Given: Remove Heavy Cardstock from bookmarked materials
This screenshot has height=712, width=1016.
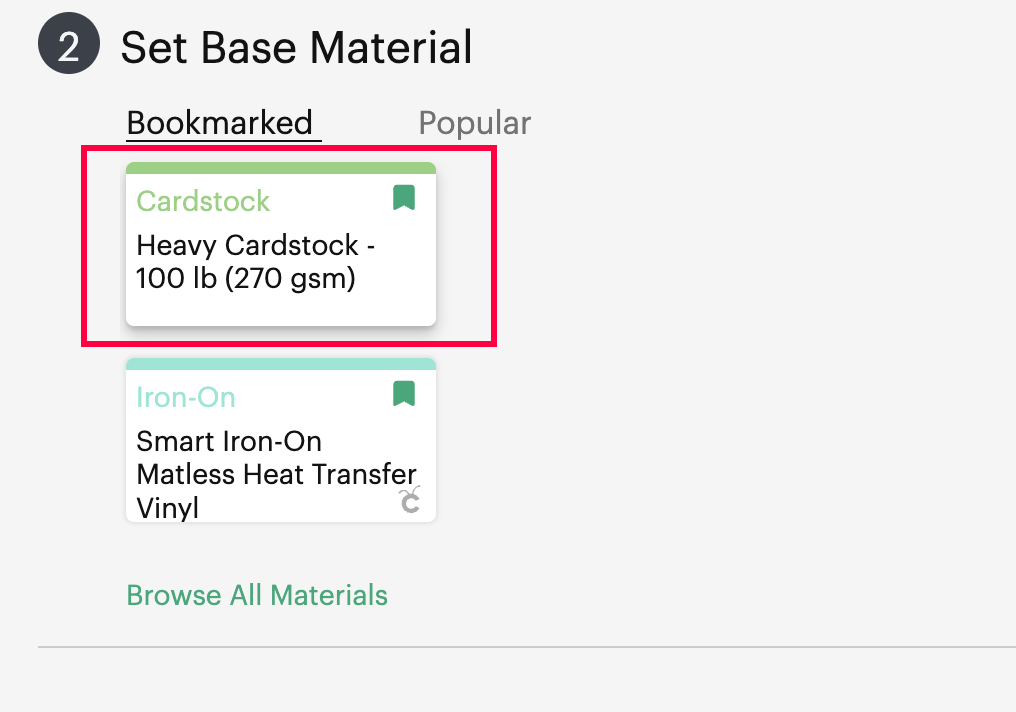Looking at the screenshot, I should click(404, 197).
